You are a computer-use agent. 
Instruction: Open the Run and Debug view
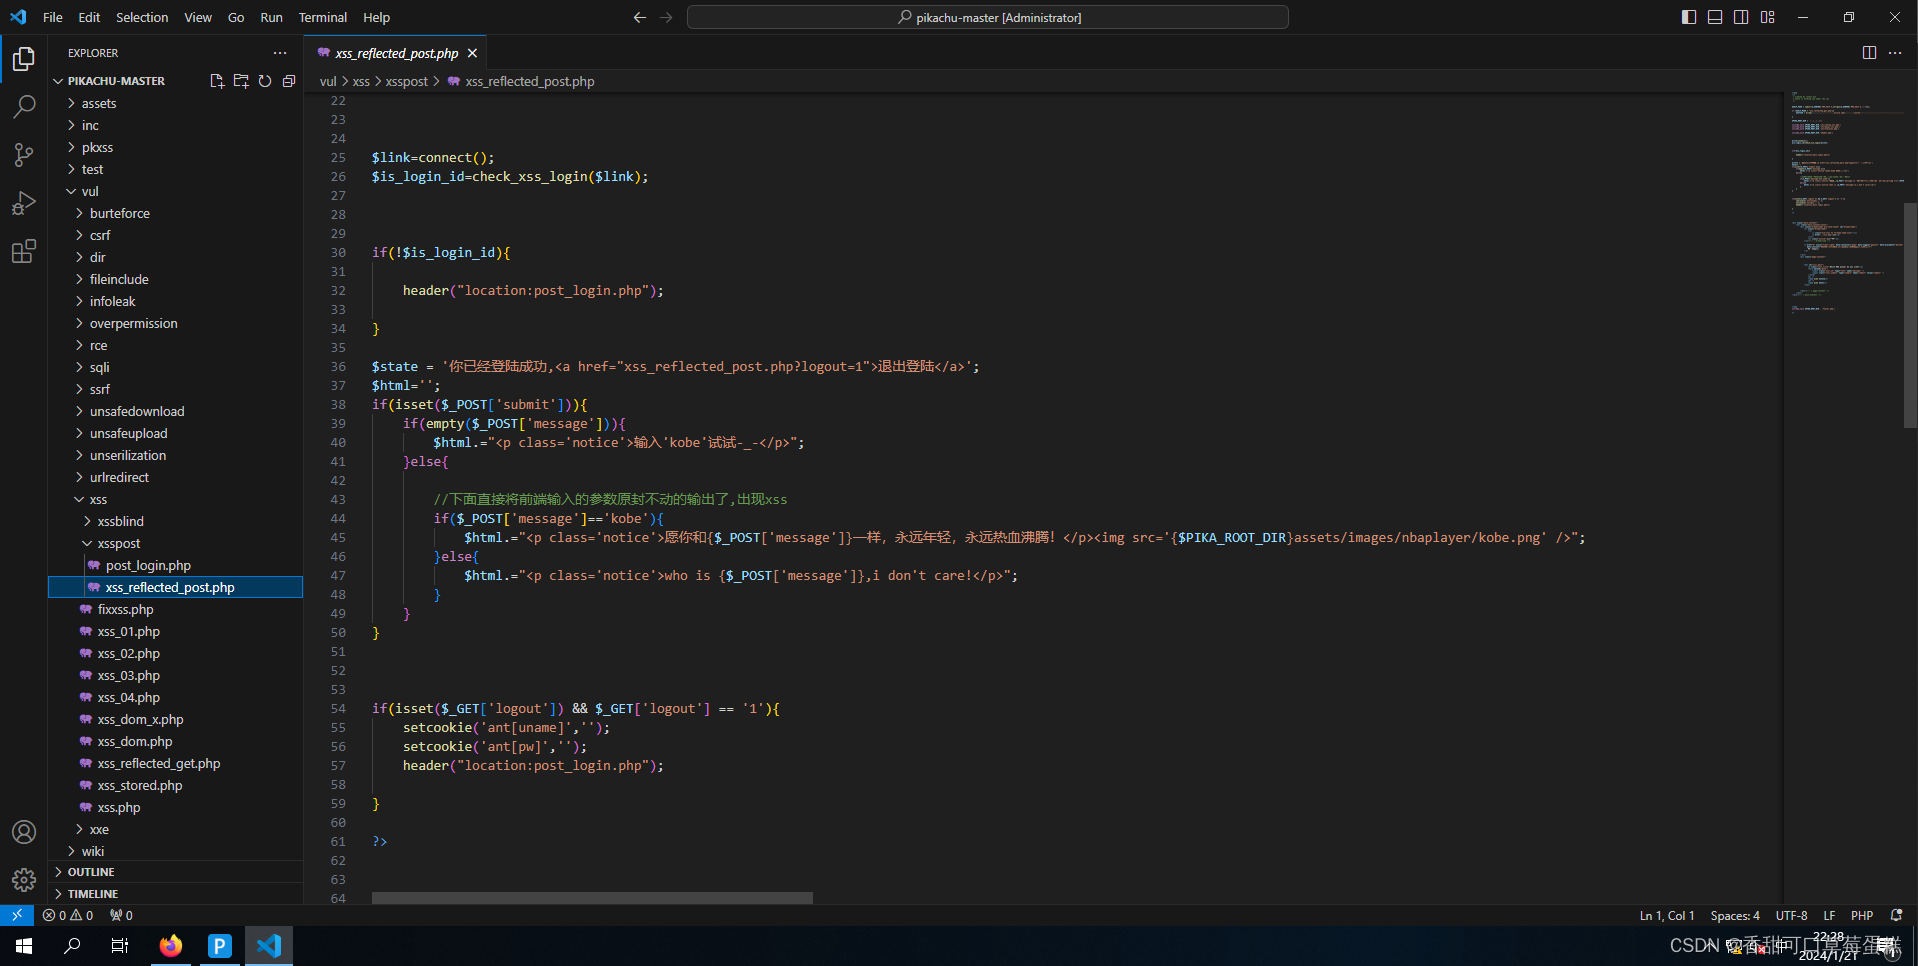pos(24,203)
